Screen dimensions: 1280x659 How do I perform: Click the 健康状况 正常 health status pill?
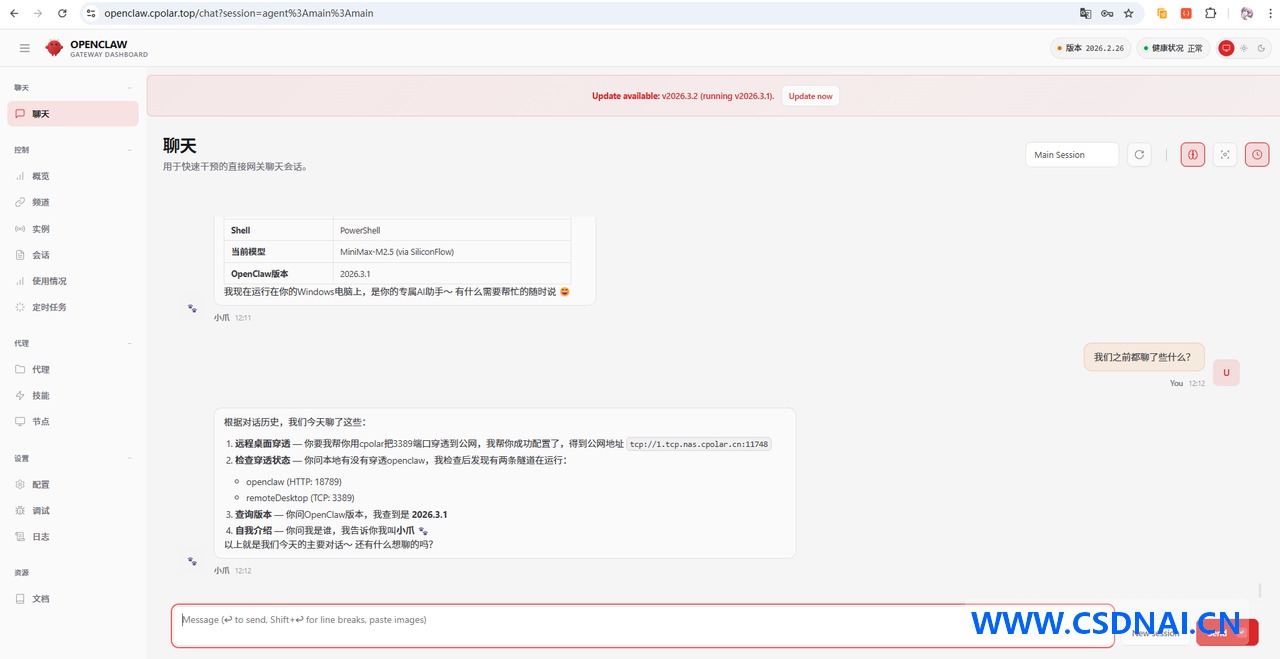(1173, 48)
